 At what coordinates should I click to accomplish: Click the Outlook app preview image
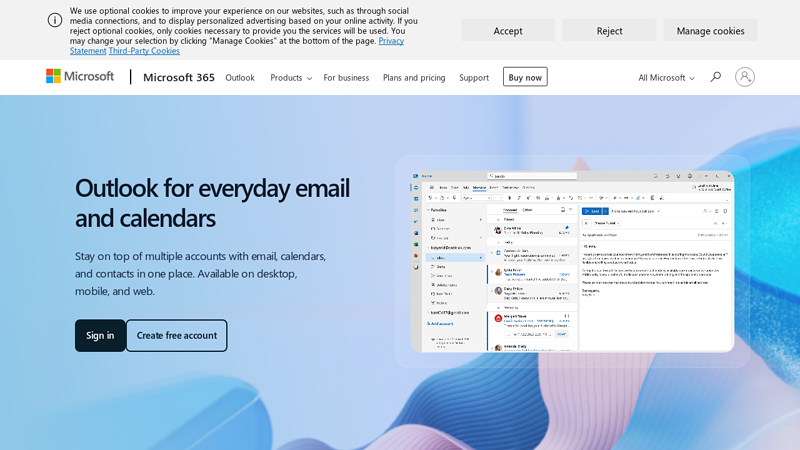pos(572,261)
